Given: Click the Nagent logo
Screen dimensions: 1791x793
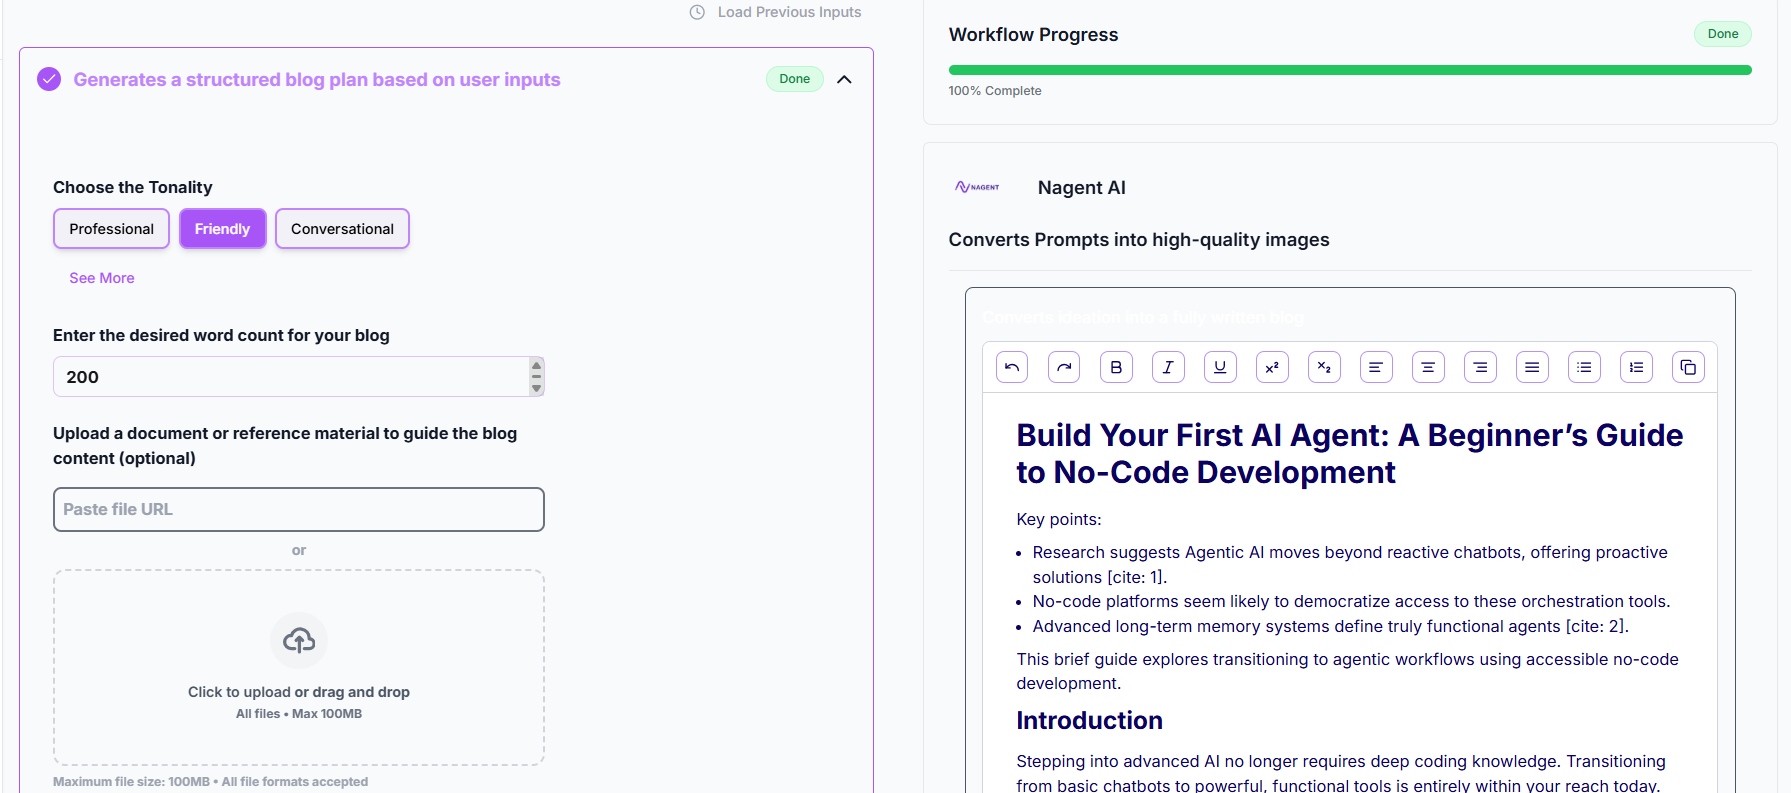Looking at the screenshot, I should click(x=977, y=187).
